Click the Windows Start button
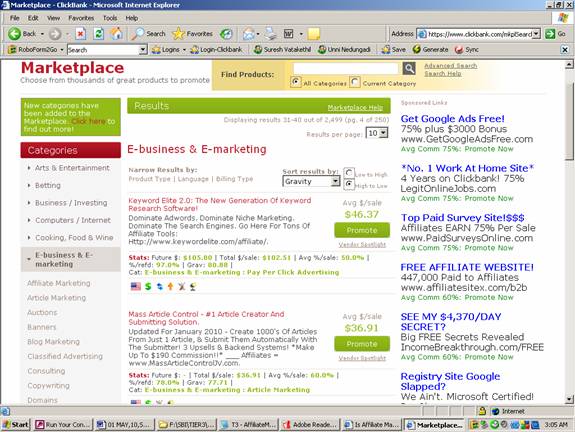 pos(15,425)
